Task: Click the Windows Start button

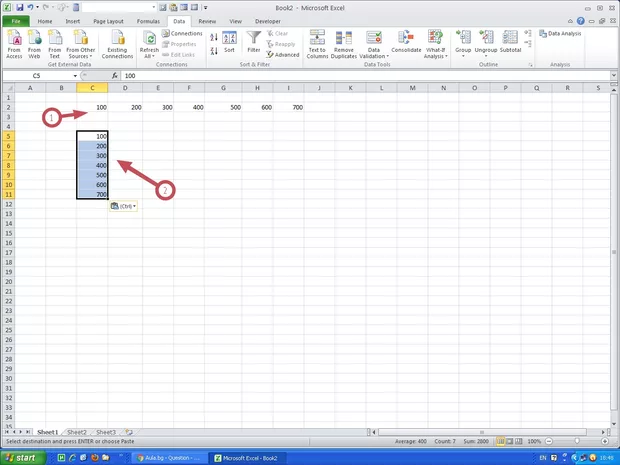Action: pyautogui.click(x=22, y=457)
